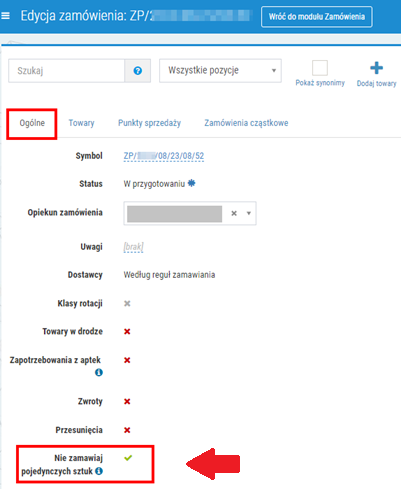Open info icon beside pojedynczych sztuk
The image size is (401, 489).
99,471
